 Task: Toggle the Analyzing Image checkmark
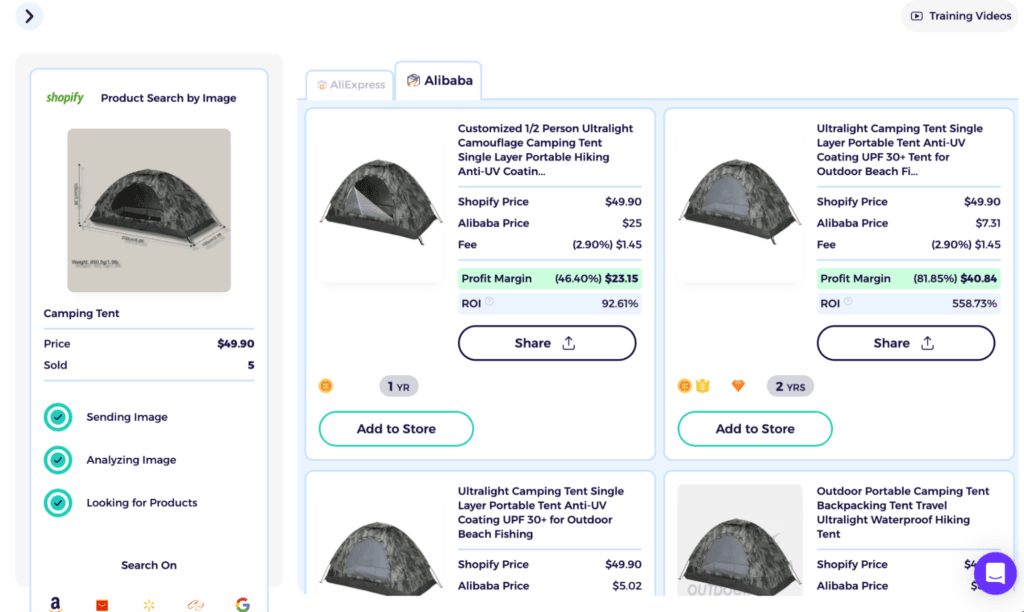pyautogui.click(x=57, y=460)
